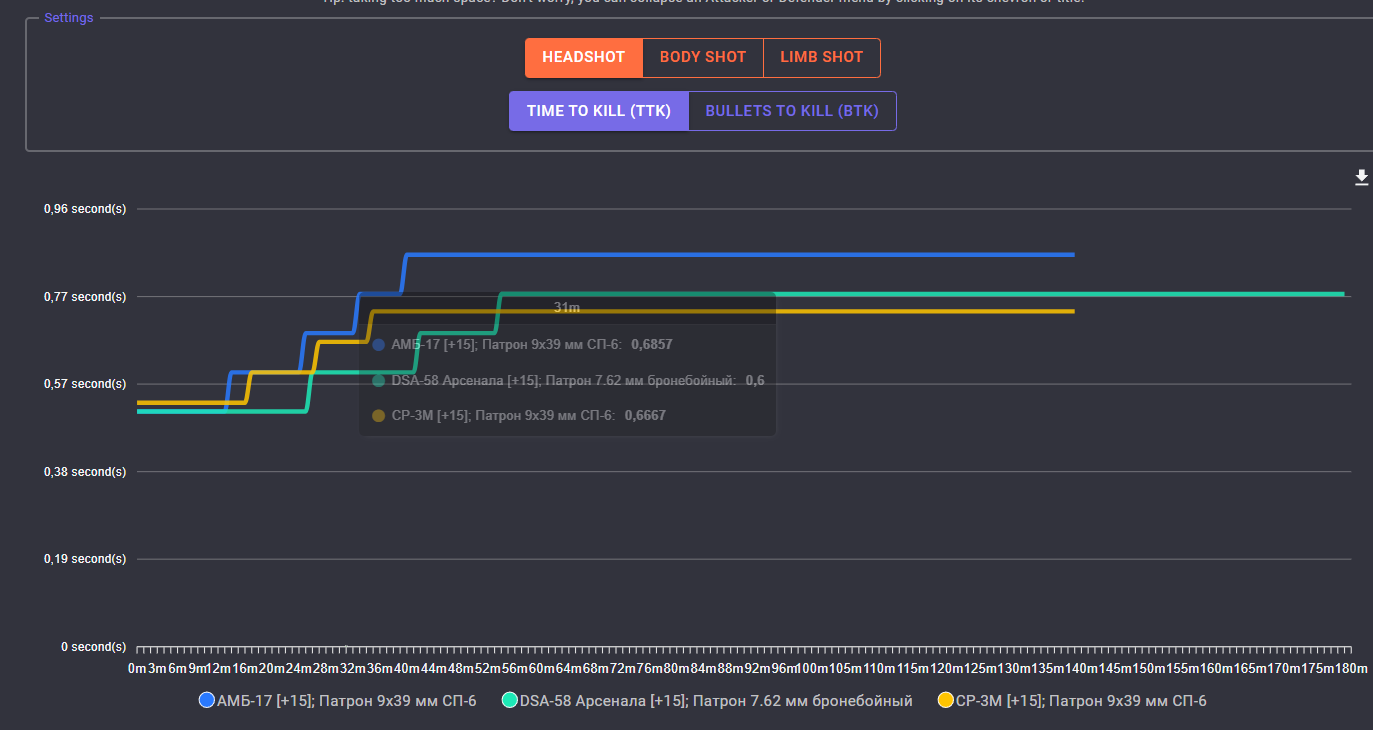Select TIME TO KILL (TTK) mode

[599, 111]
